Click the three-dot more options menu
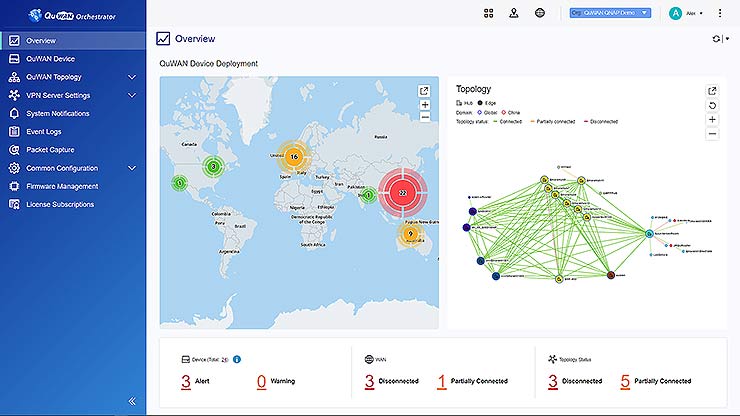The width and height of the screenshot is (740, 416). click(x=719, y=13)
